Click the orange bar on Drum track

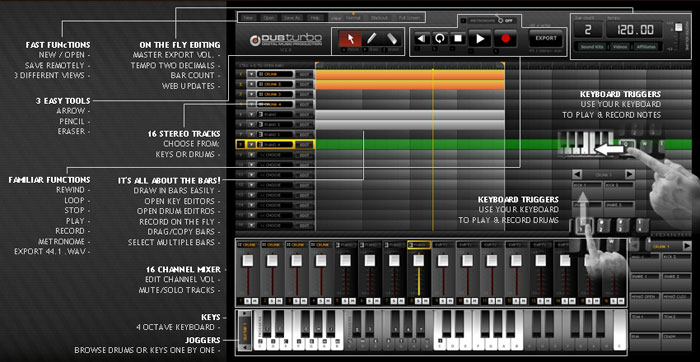pyautogui.click(x=410, y=74)
